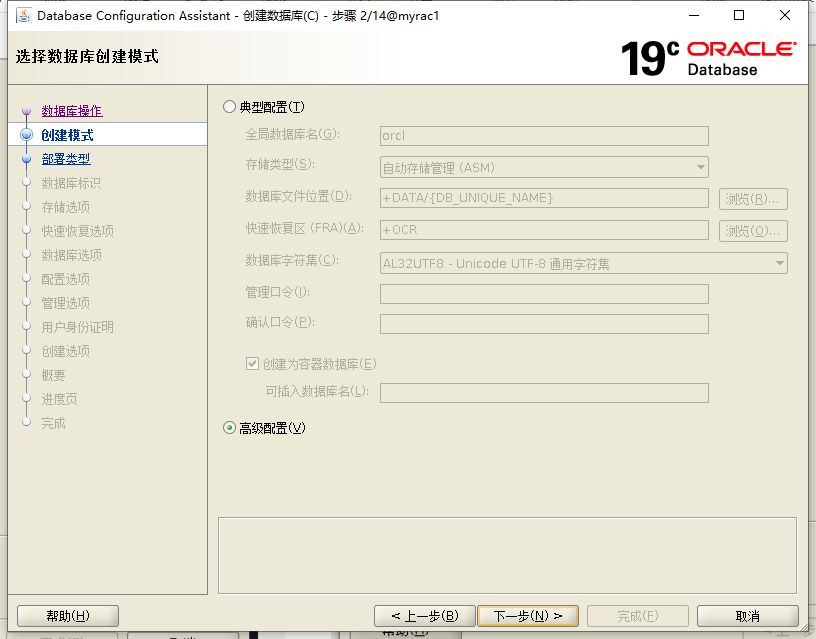Toggle the 创建为容器数据库(E) checkbox
Screen dimensions: 816x639
coord(252,363)
